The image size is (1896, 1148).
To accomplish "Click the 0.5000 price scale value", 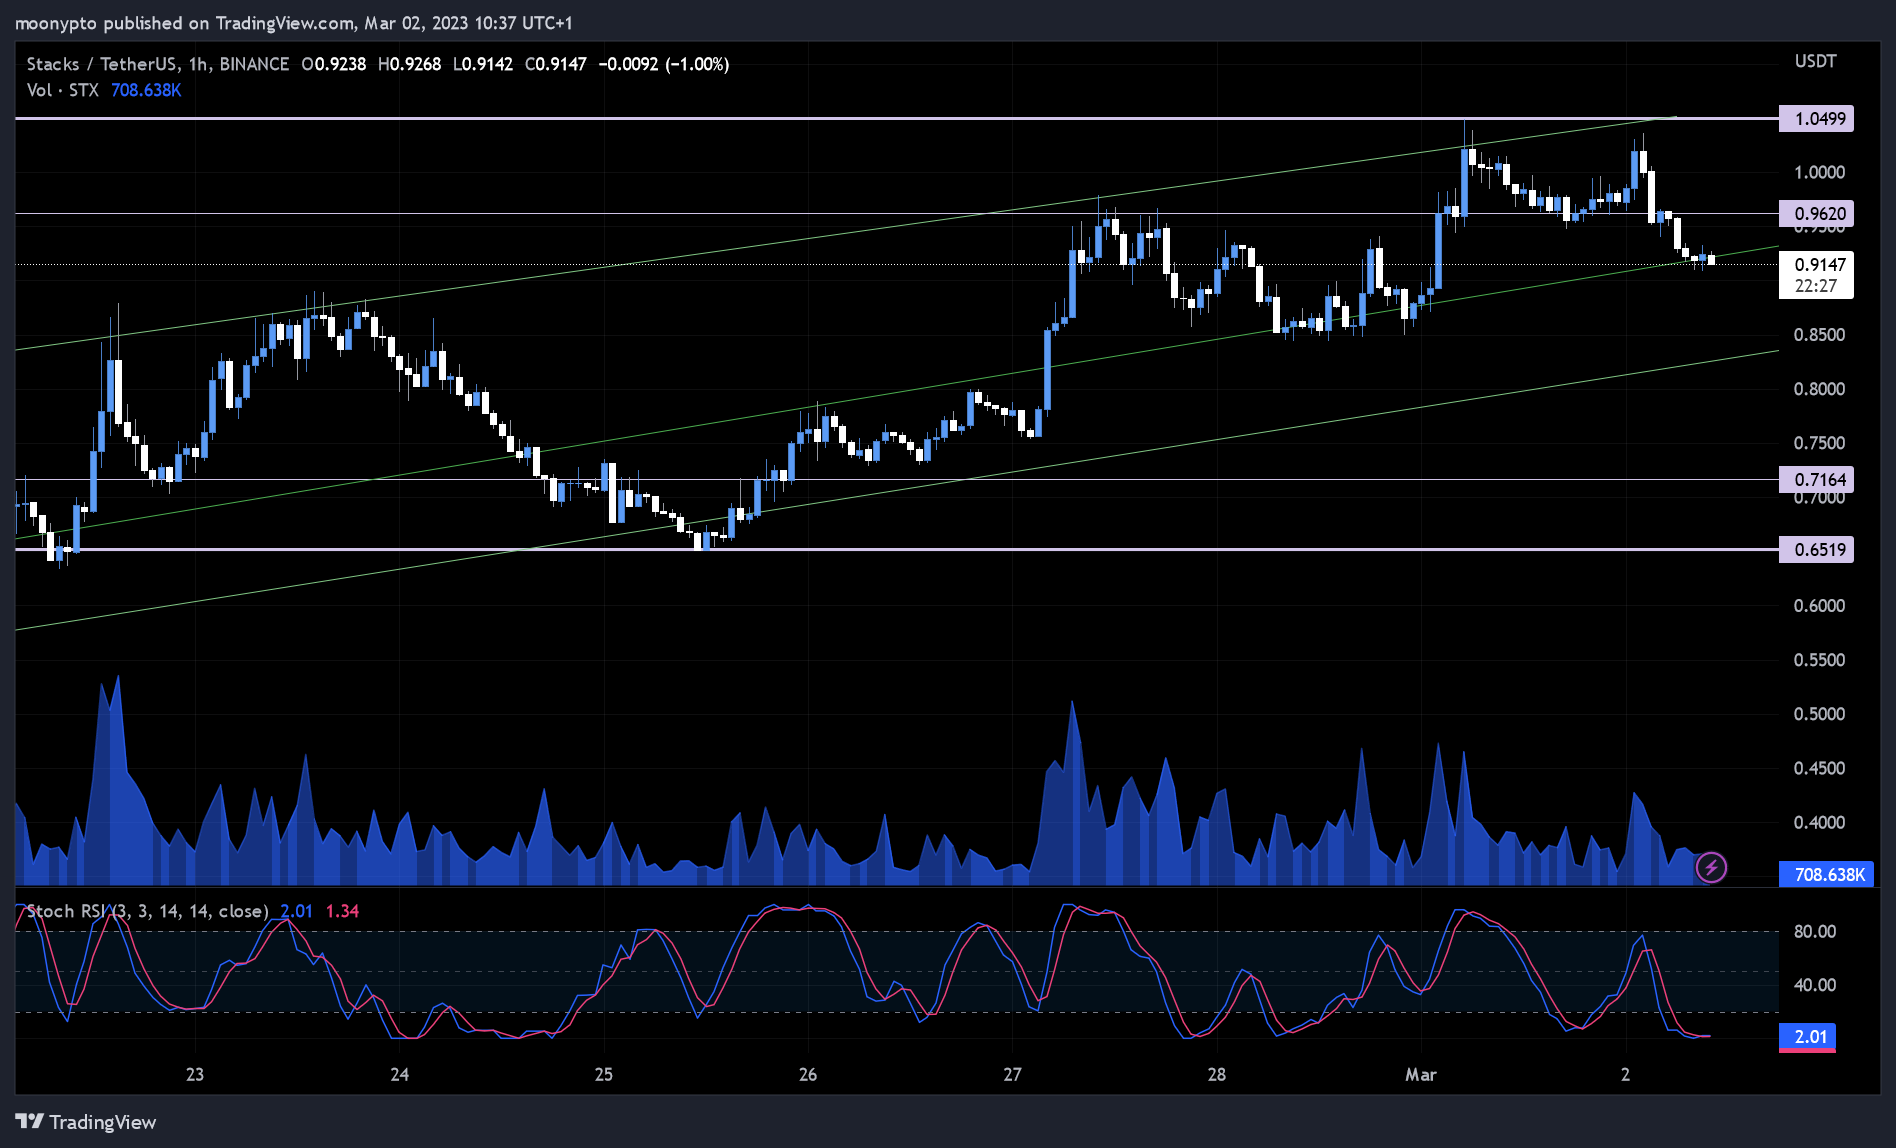I will (x=1819, y=714).
